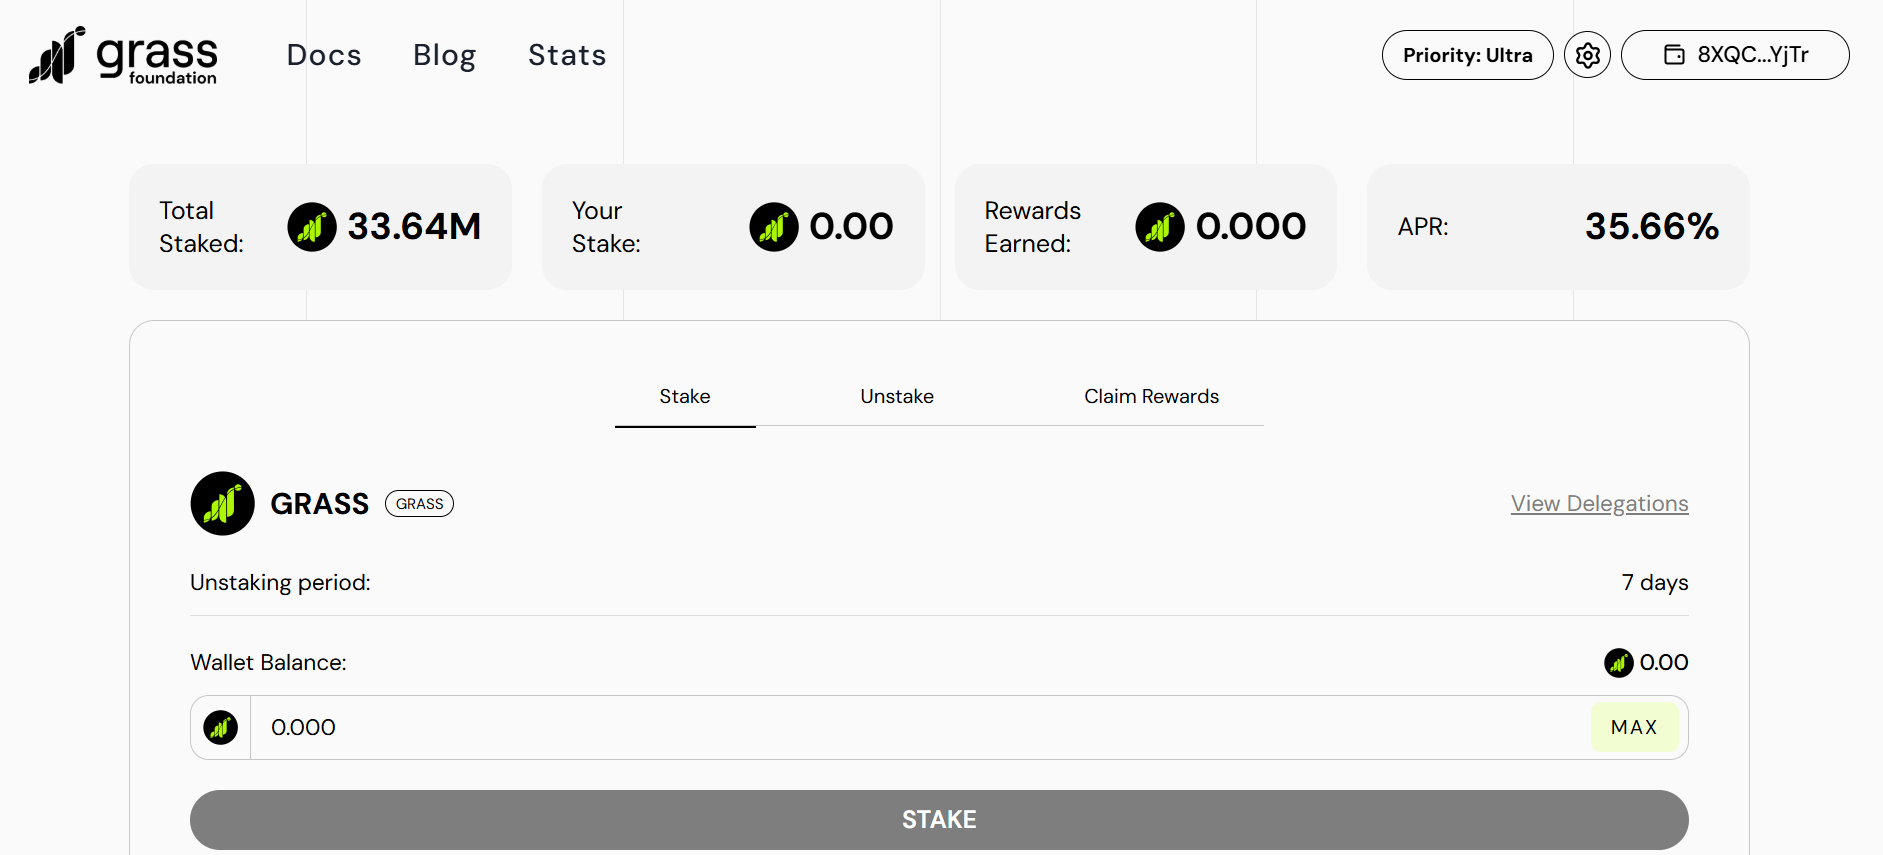1883x855 pixels.
Task: Click the Rewards Earned 0.000 value
Action: click(1251, 227)
